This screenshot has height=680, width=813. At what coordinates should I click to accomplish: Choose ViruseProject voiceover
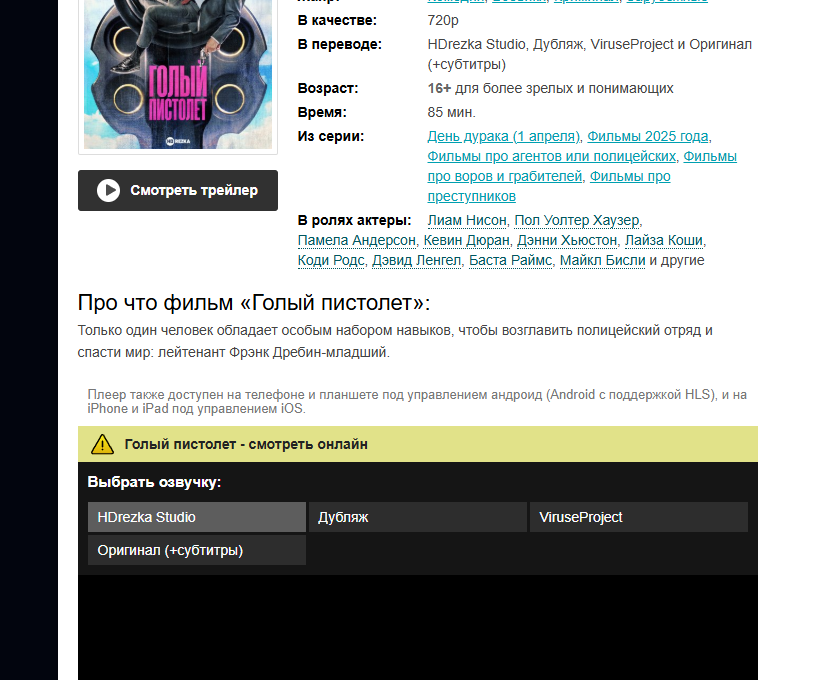tap(639, 517)
